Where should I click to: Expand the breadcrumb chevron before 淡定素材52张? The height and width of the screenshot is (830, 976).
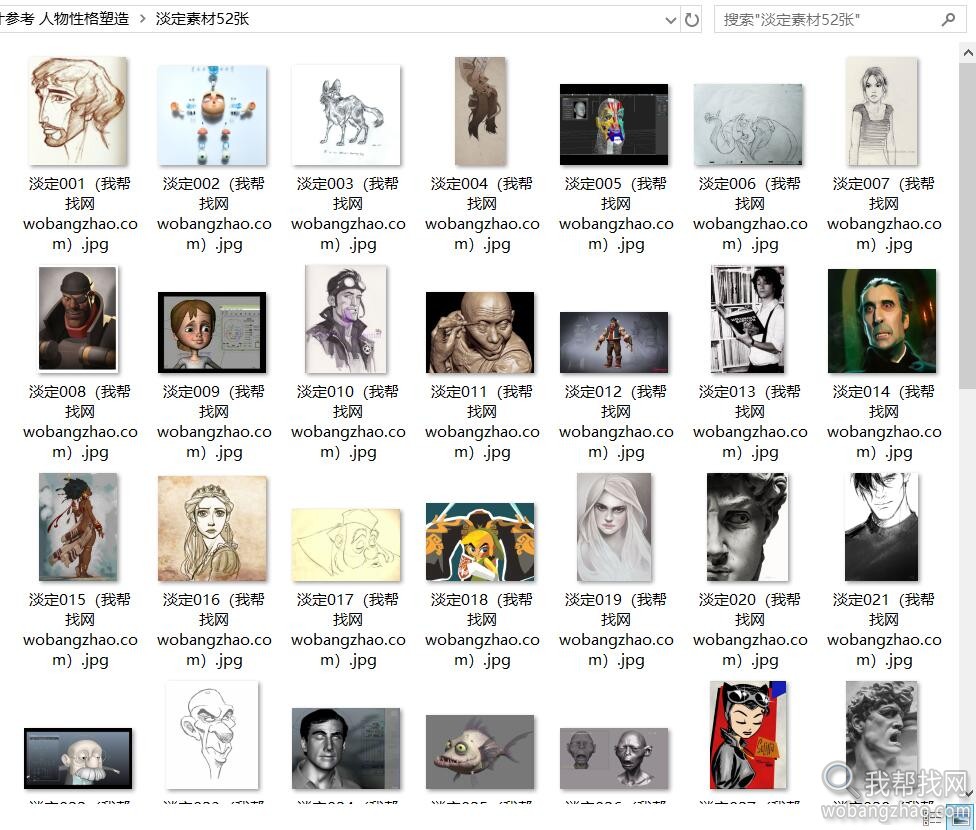pyautogui.click(x=143, y=19)
